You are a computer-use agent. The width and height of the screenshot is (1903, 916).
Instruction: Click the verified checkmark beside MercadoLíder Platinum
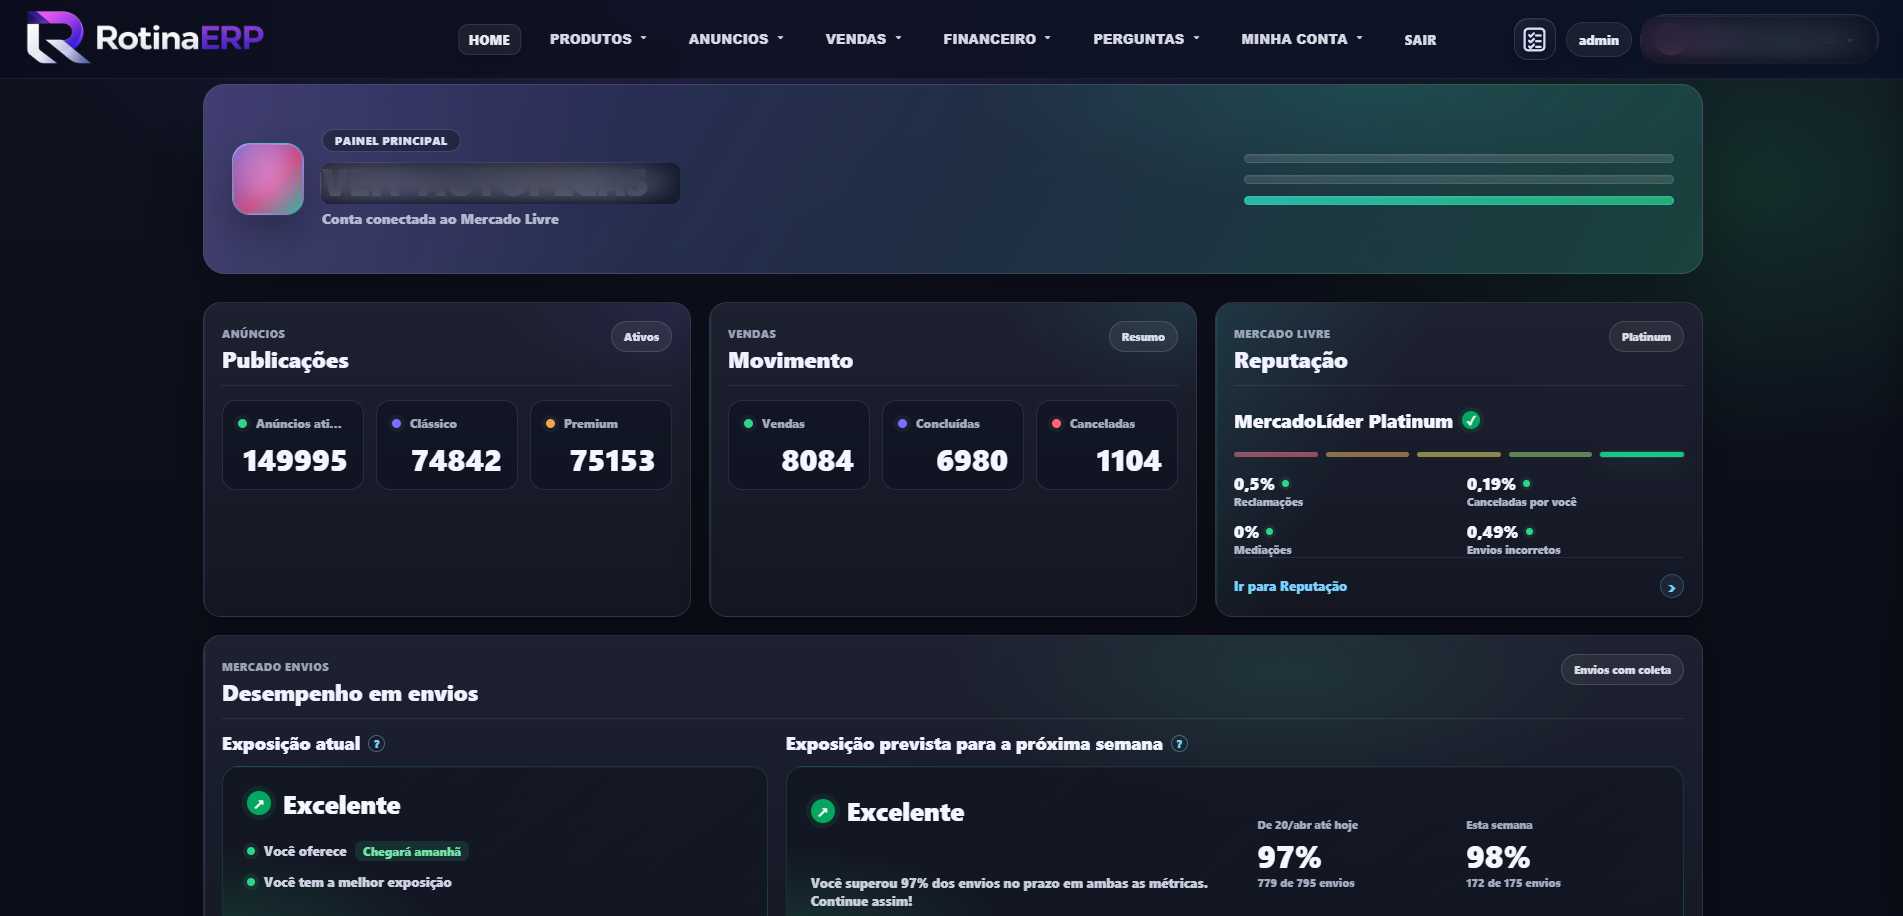click(1471, 420)
